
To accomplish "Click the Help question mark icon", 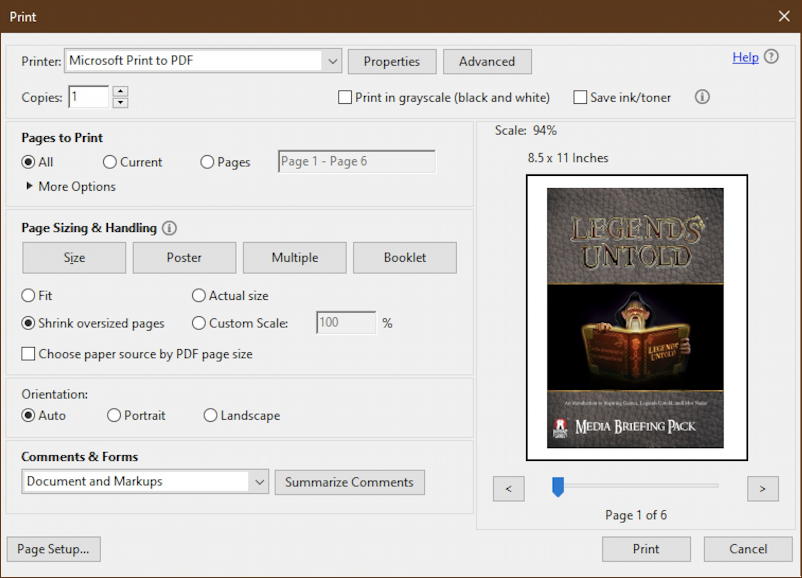I will pos(771,57).
